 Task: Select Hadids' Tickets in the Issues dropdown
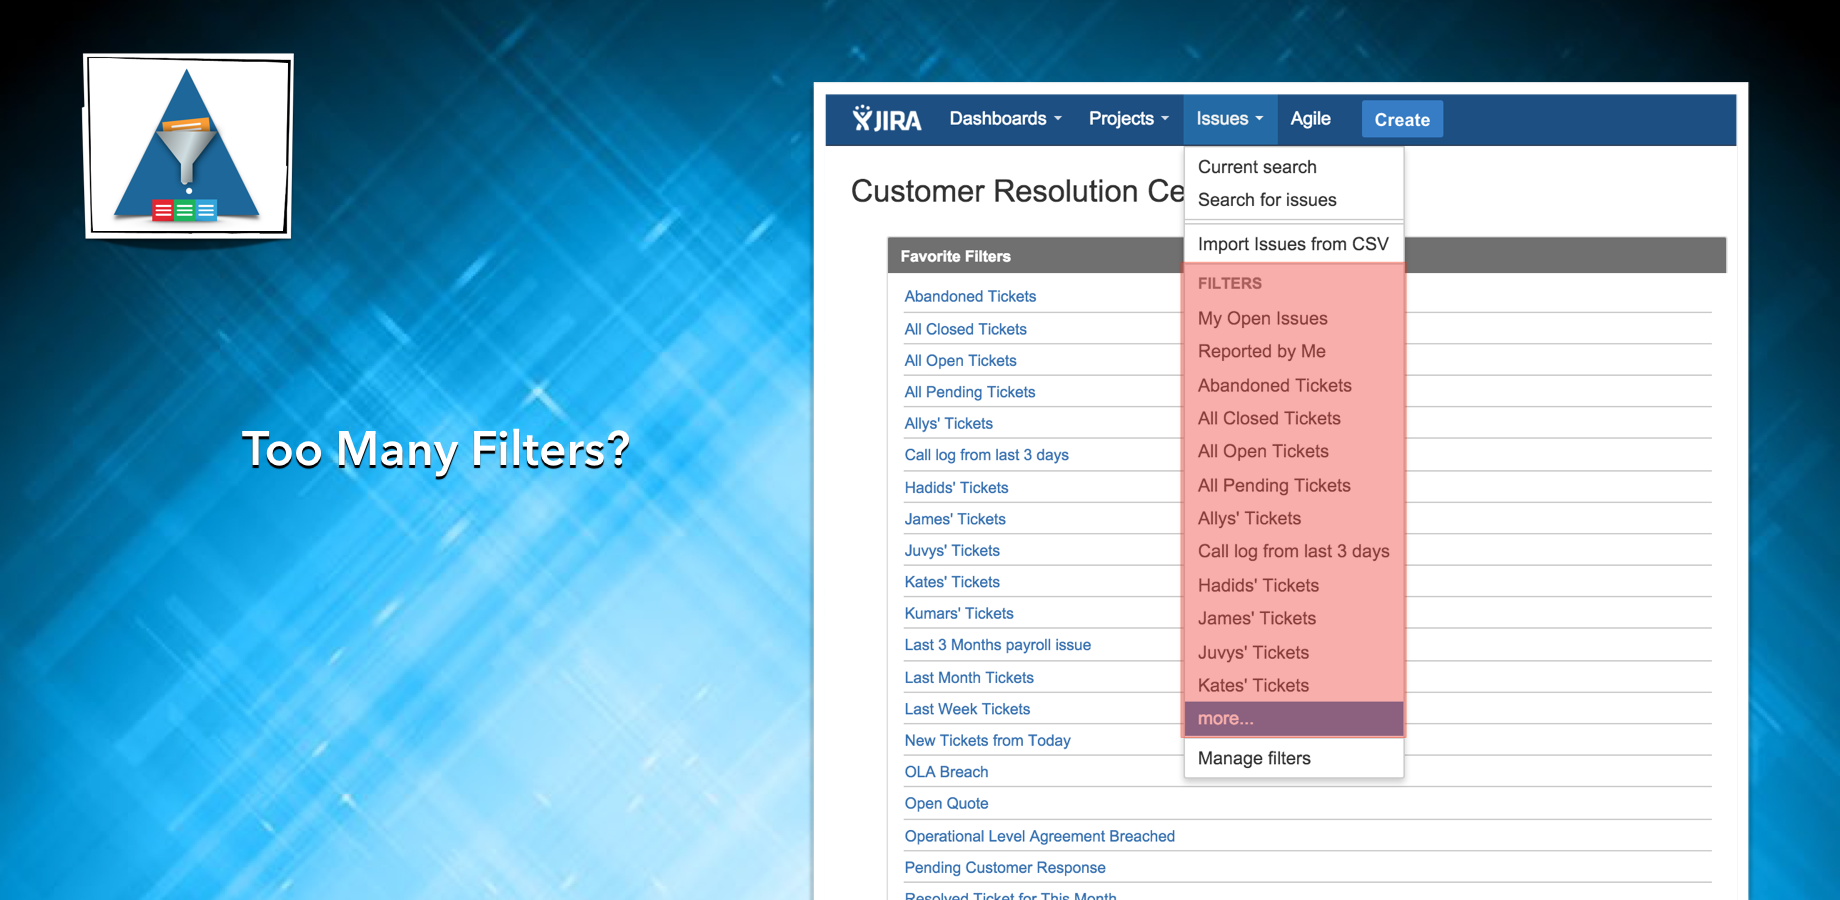tap(1294, 585)
